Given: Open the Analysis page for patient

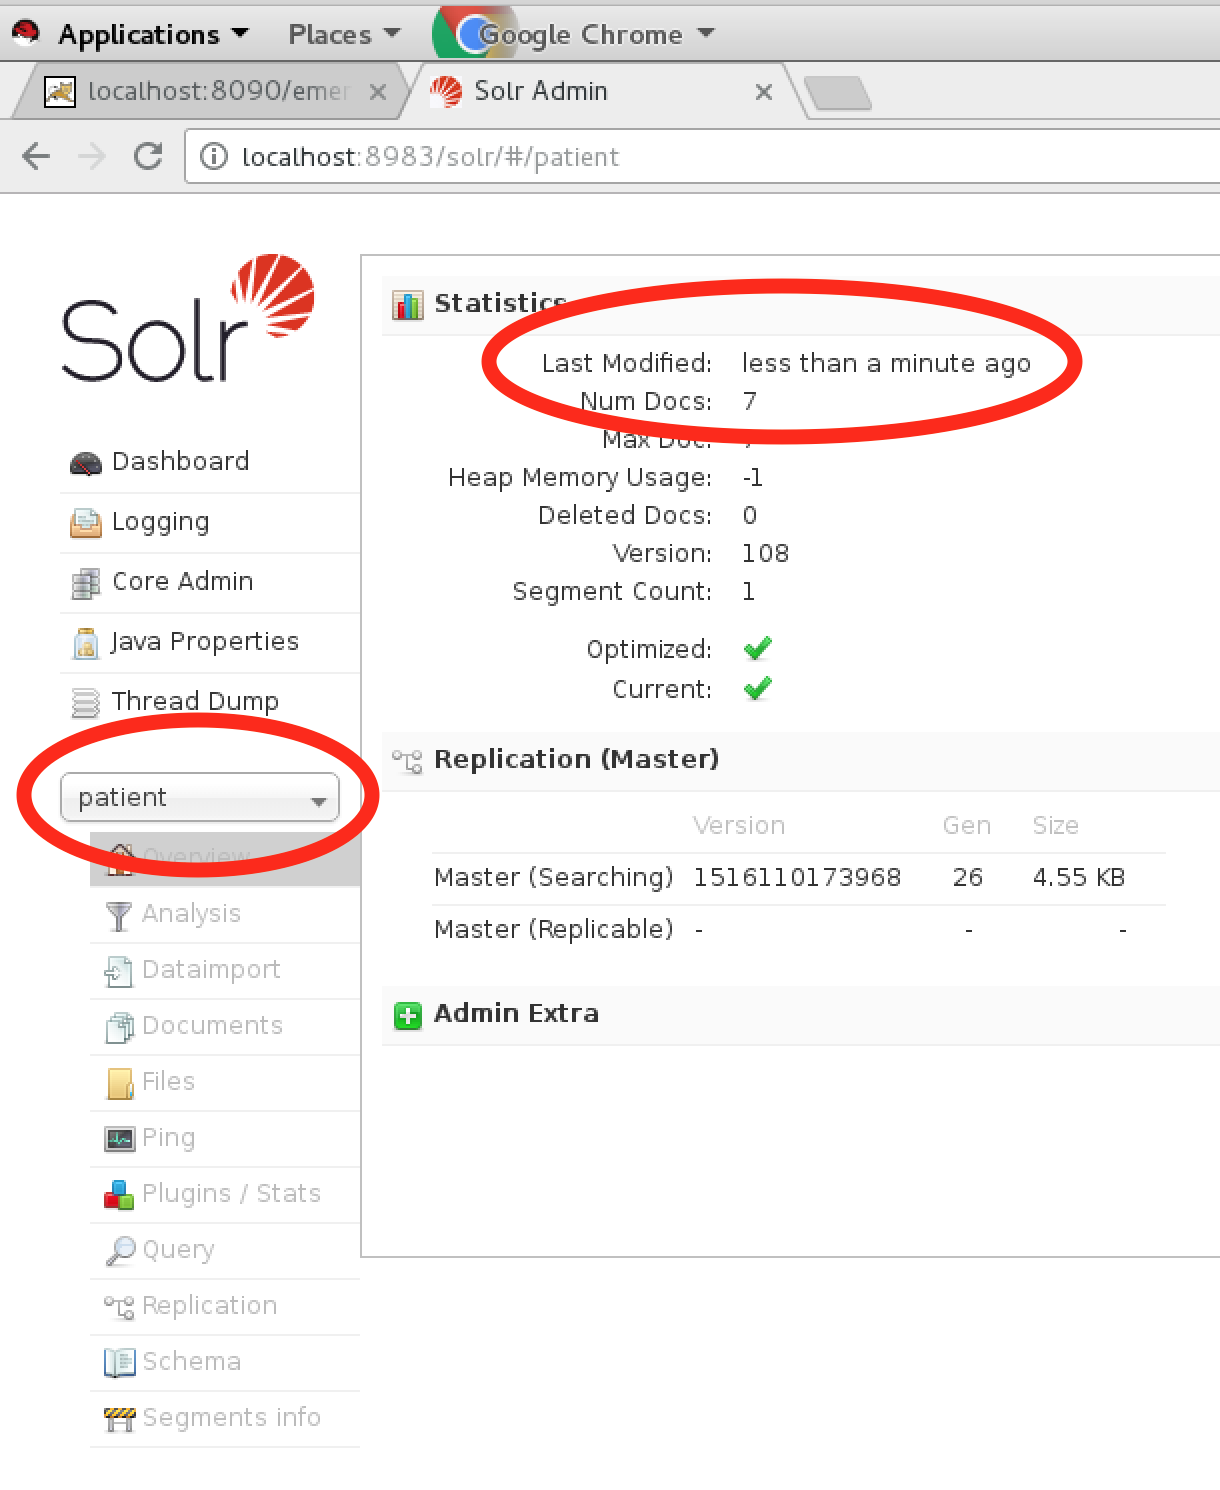Looking at the screenshot, I should pyautogui.click(x=191, y=914).
